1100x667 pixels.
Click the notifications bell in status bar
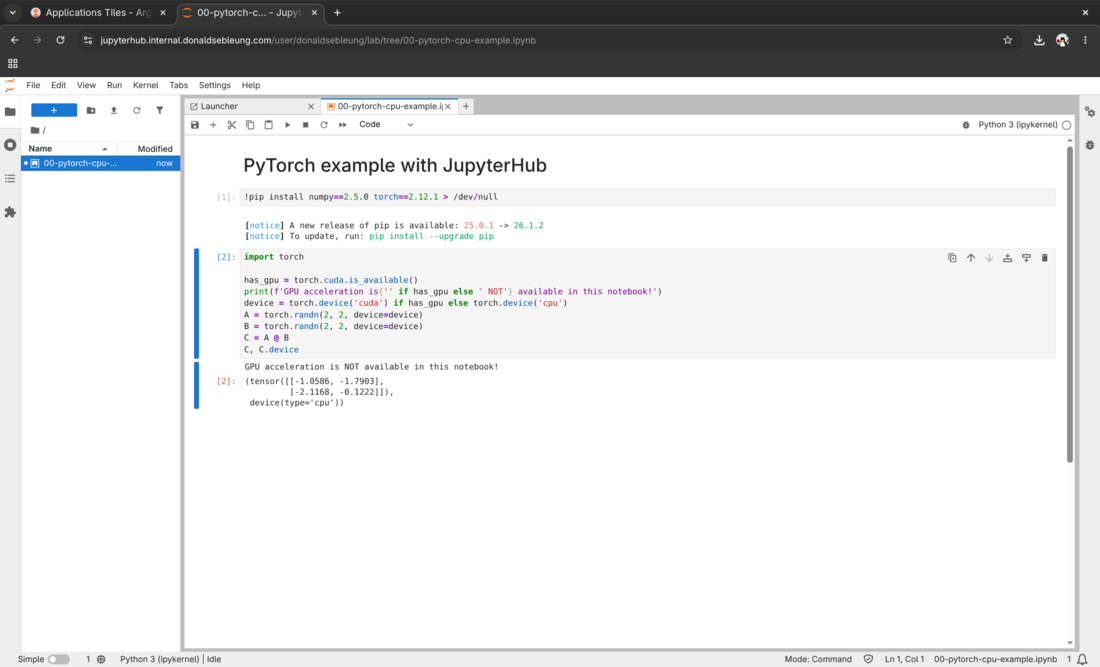pyautogui.click(x=1082, y=659)
